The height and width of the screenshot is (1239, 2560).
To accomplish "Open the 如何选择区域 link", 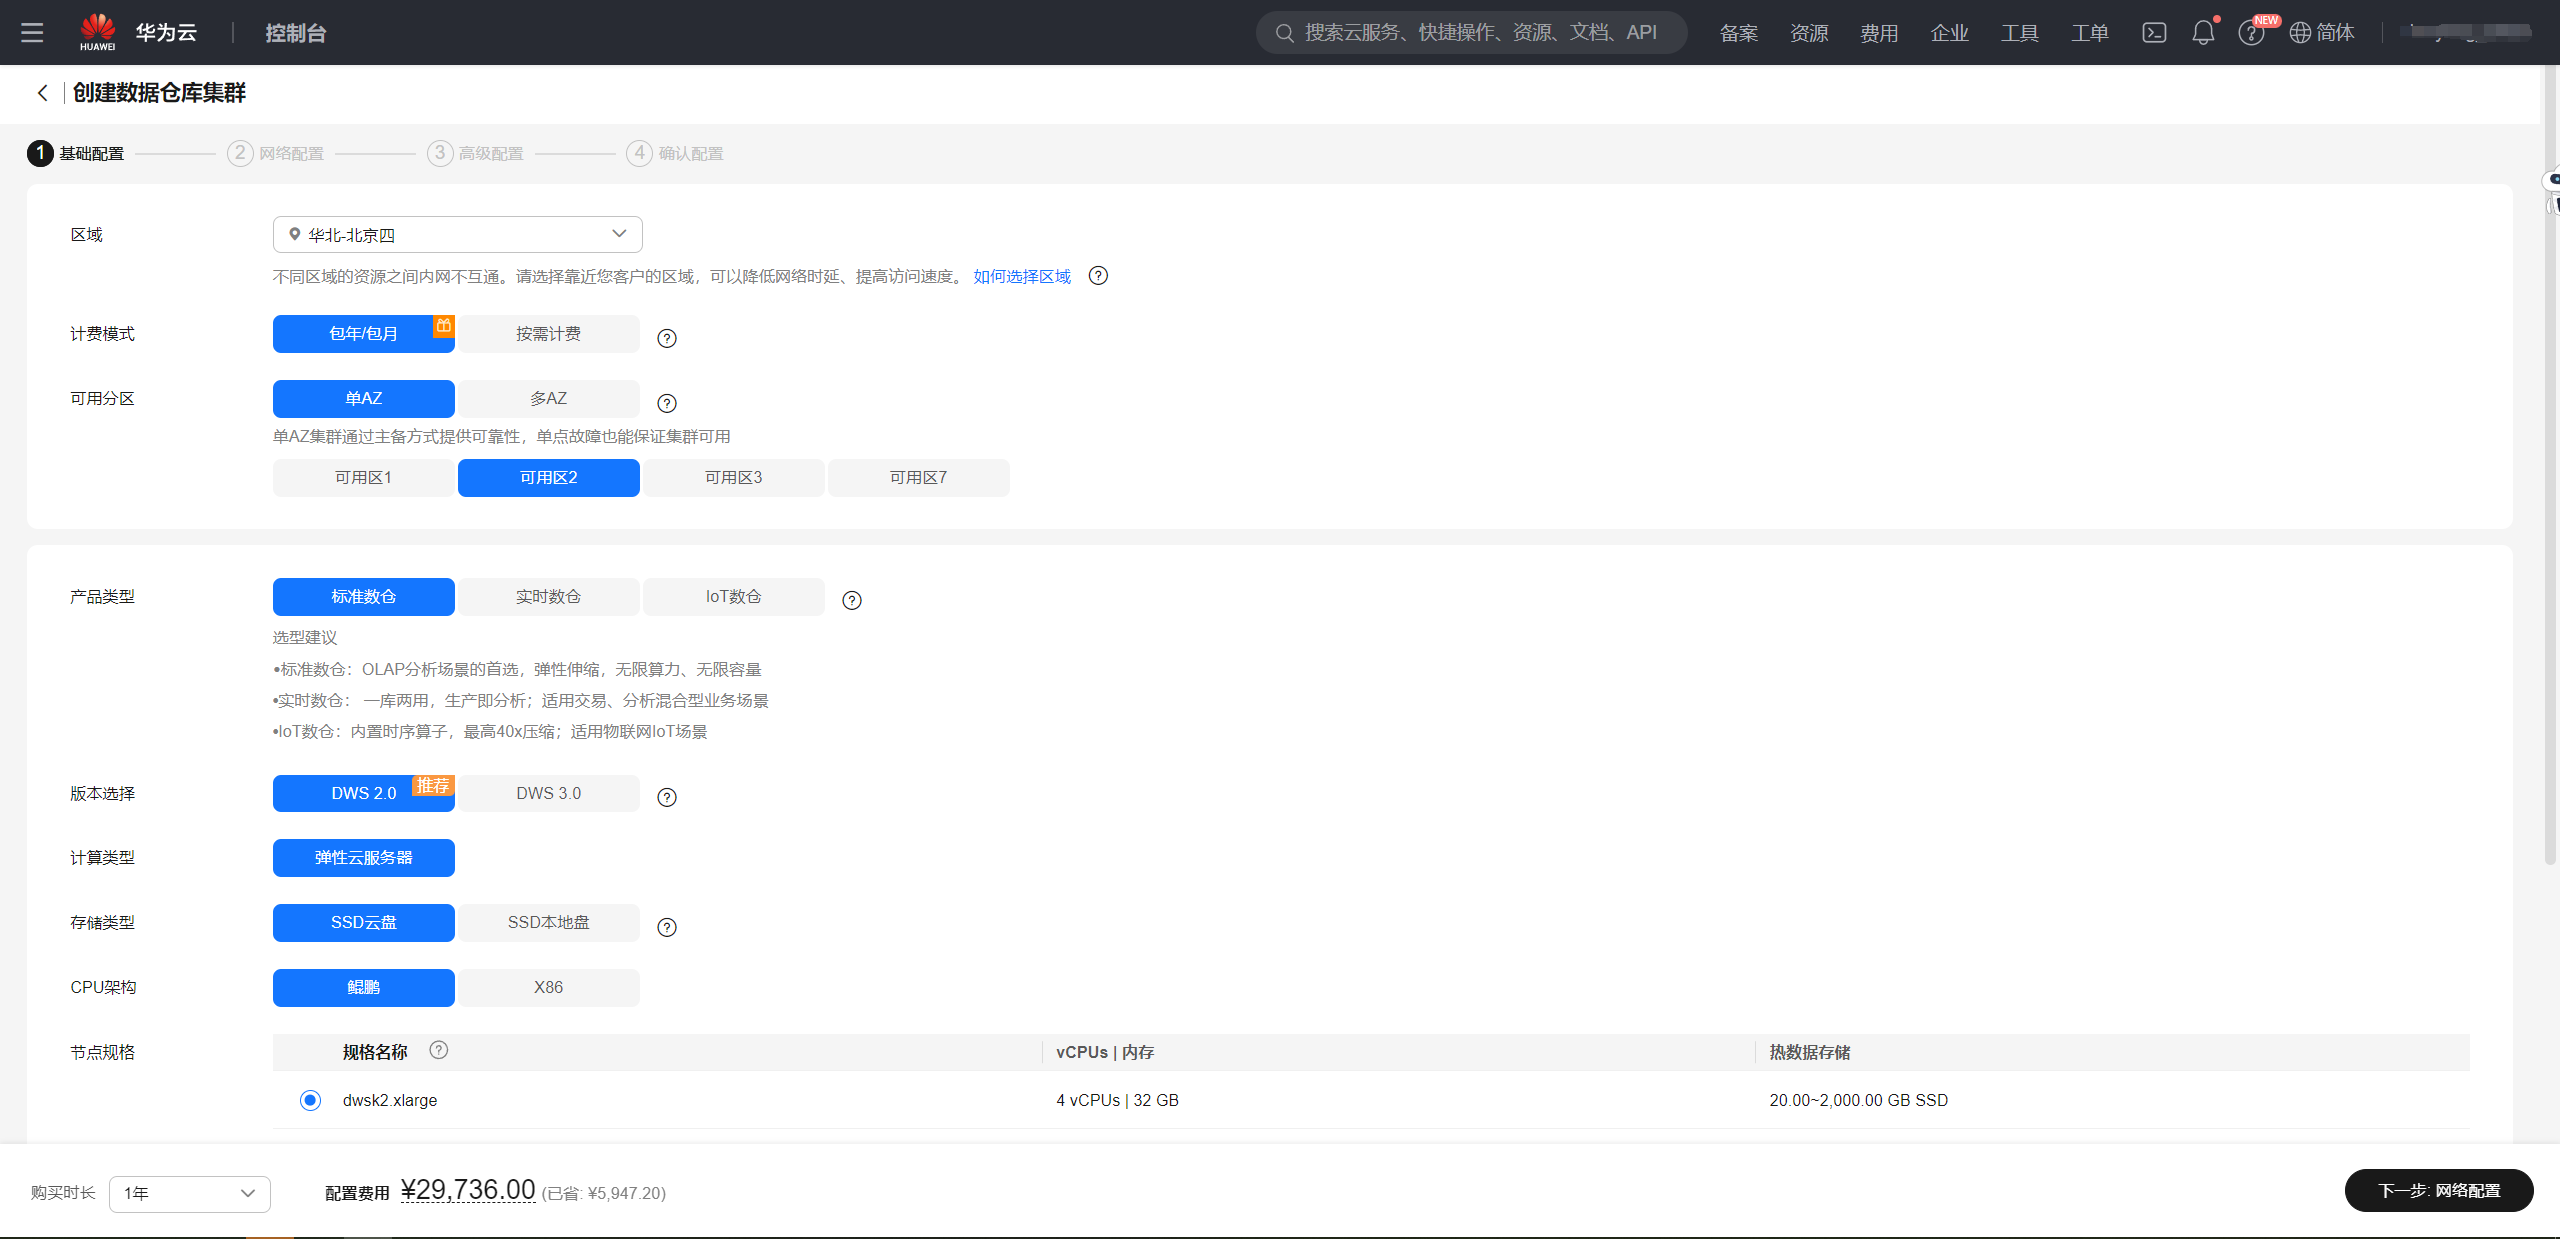I will click(1021, 276).
